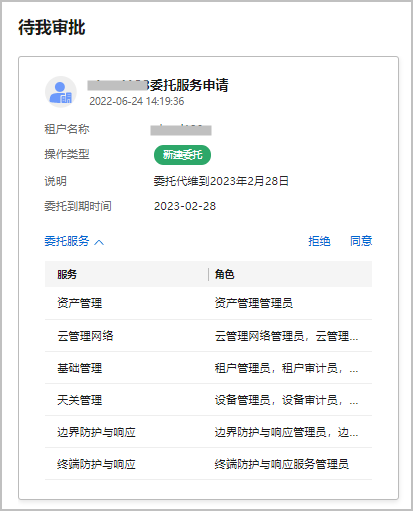Click the column divider between 服务 and 角色
This screenshot has height=511, width=413.
pyautogui.click(x=209, y=274)
